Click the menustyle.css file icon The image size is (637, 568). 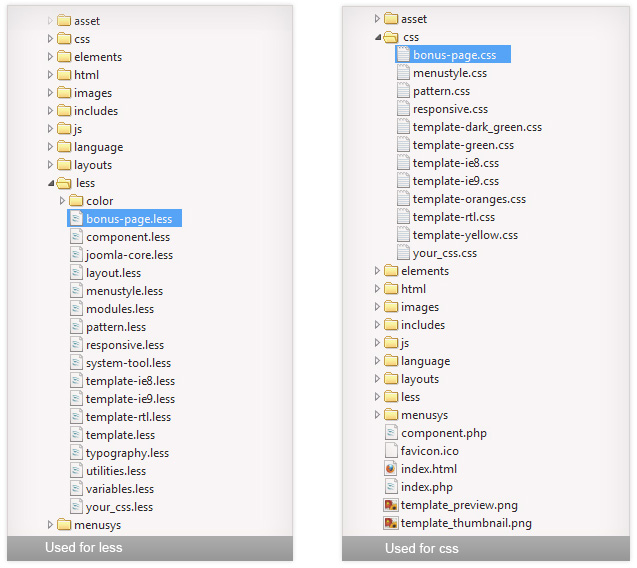click(x=403, y=72)
